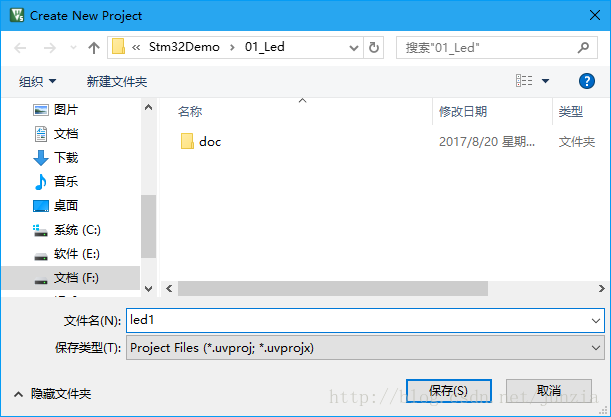Click the file name input field
Image resolution: width=611 pixels, height=417 pixels.
click(x=357, y=320)
